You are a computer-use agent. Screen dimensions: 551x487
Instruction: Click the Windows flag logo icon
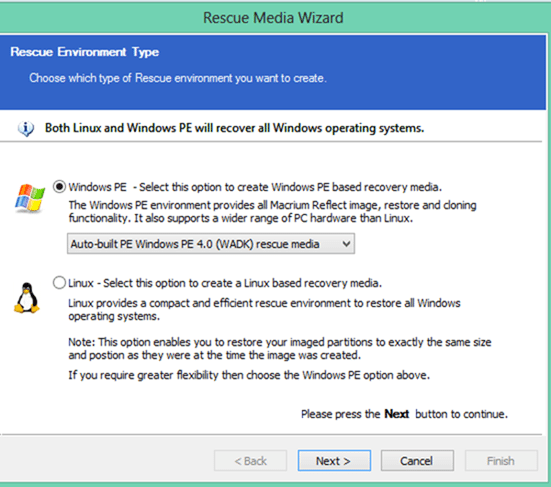point(30,198)
